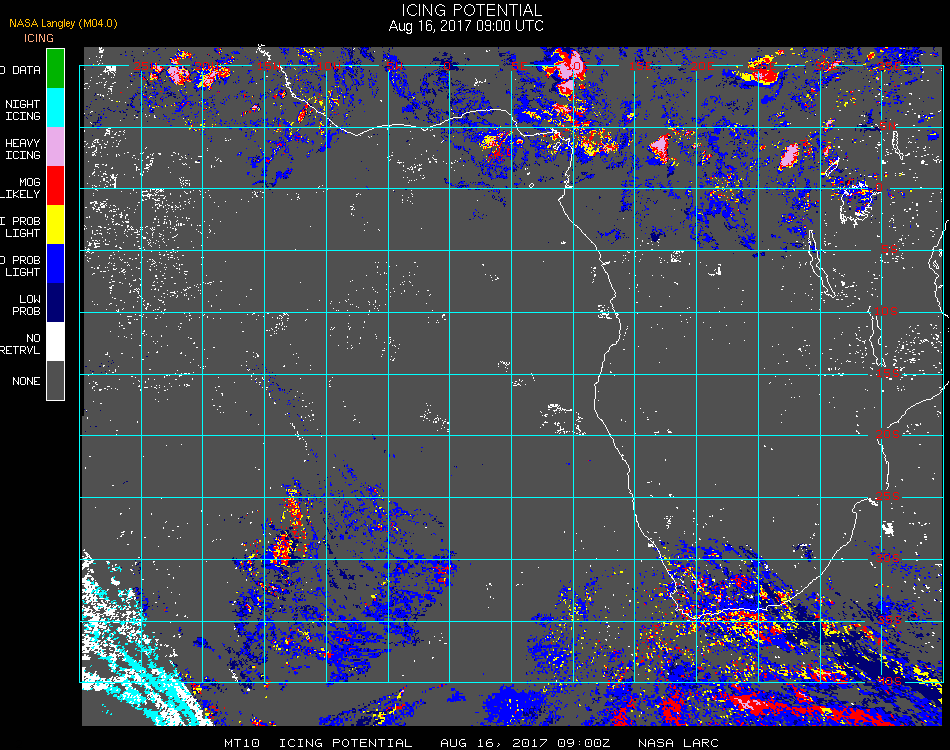Click the gray NONE legend swatch
Image resolution: width=950 pixels, height=750 pixels.
point(55,380)
